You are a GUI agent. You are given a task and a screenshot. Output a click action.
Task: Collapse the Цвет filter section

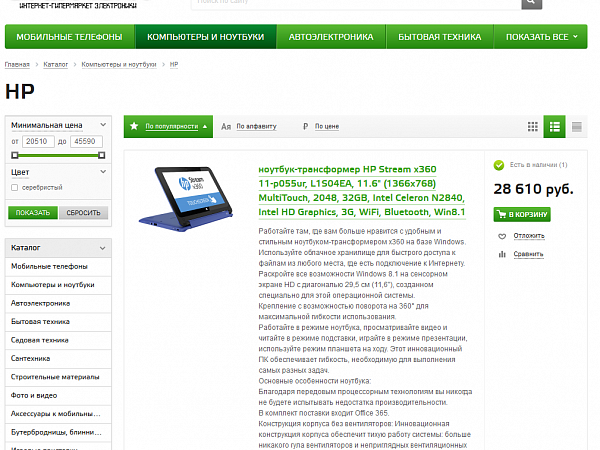[x=103, y=172]
